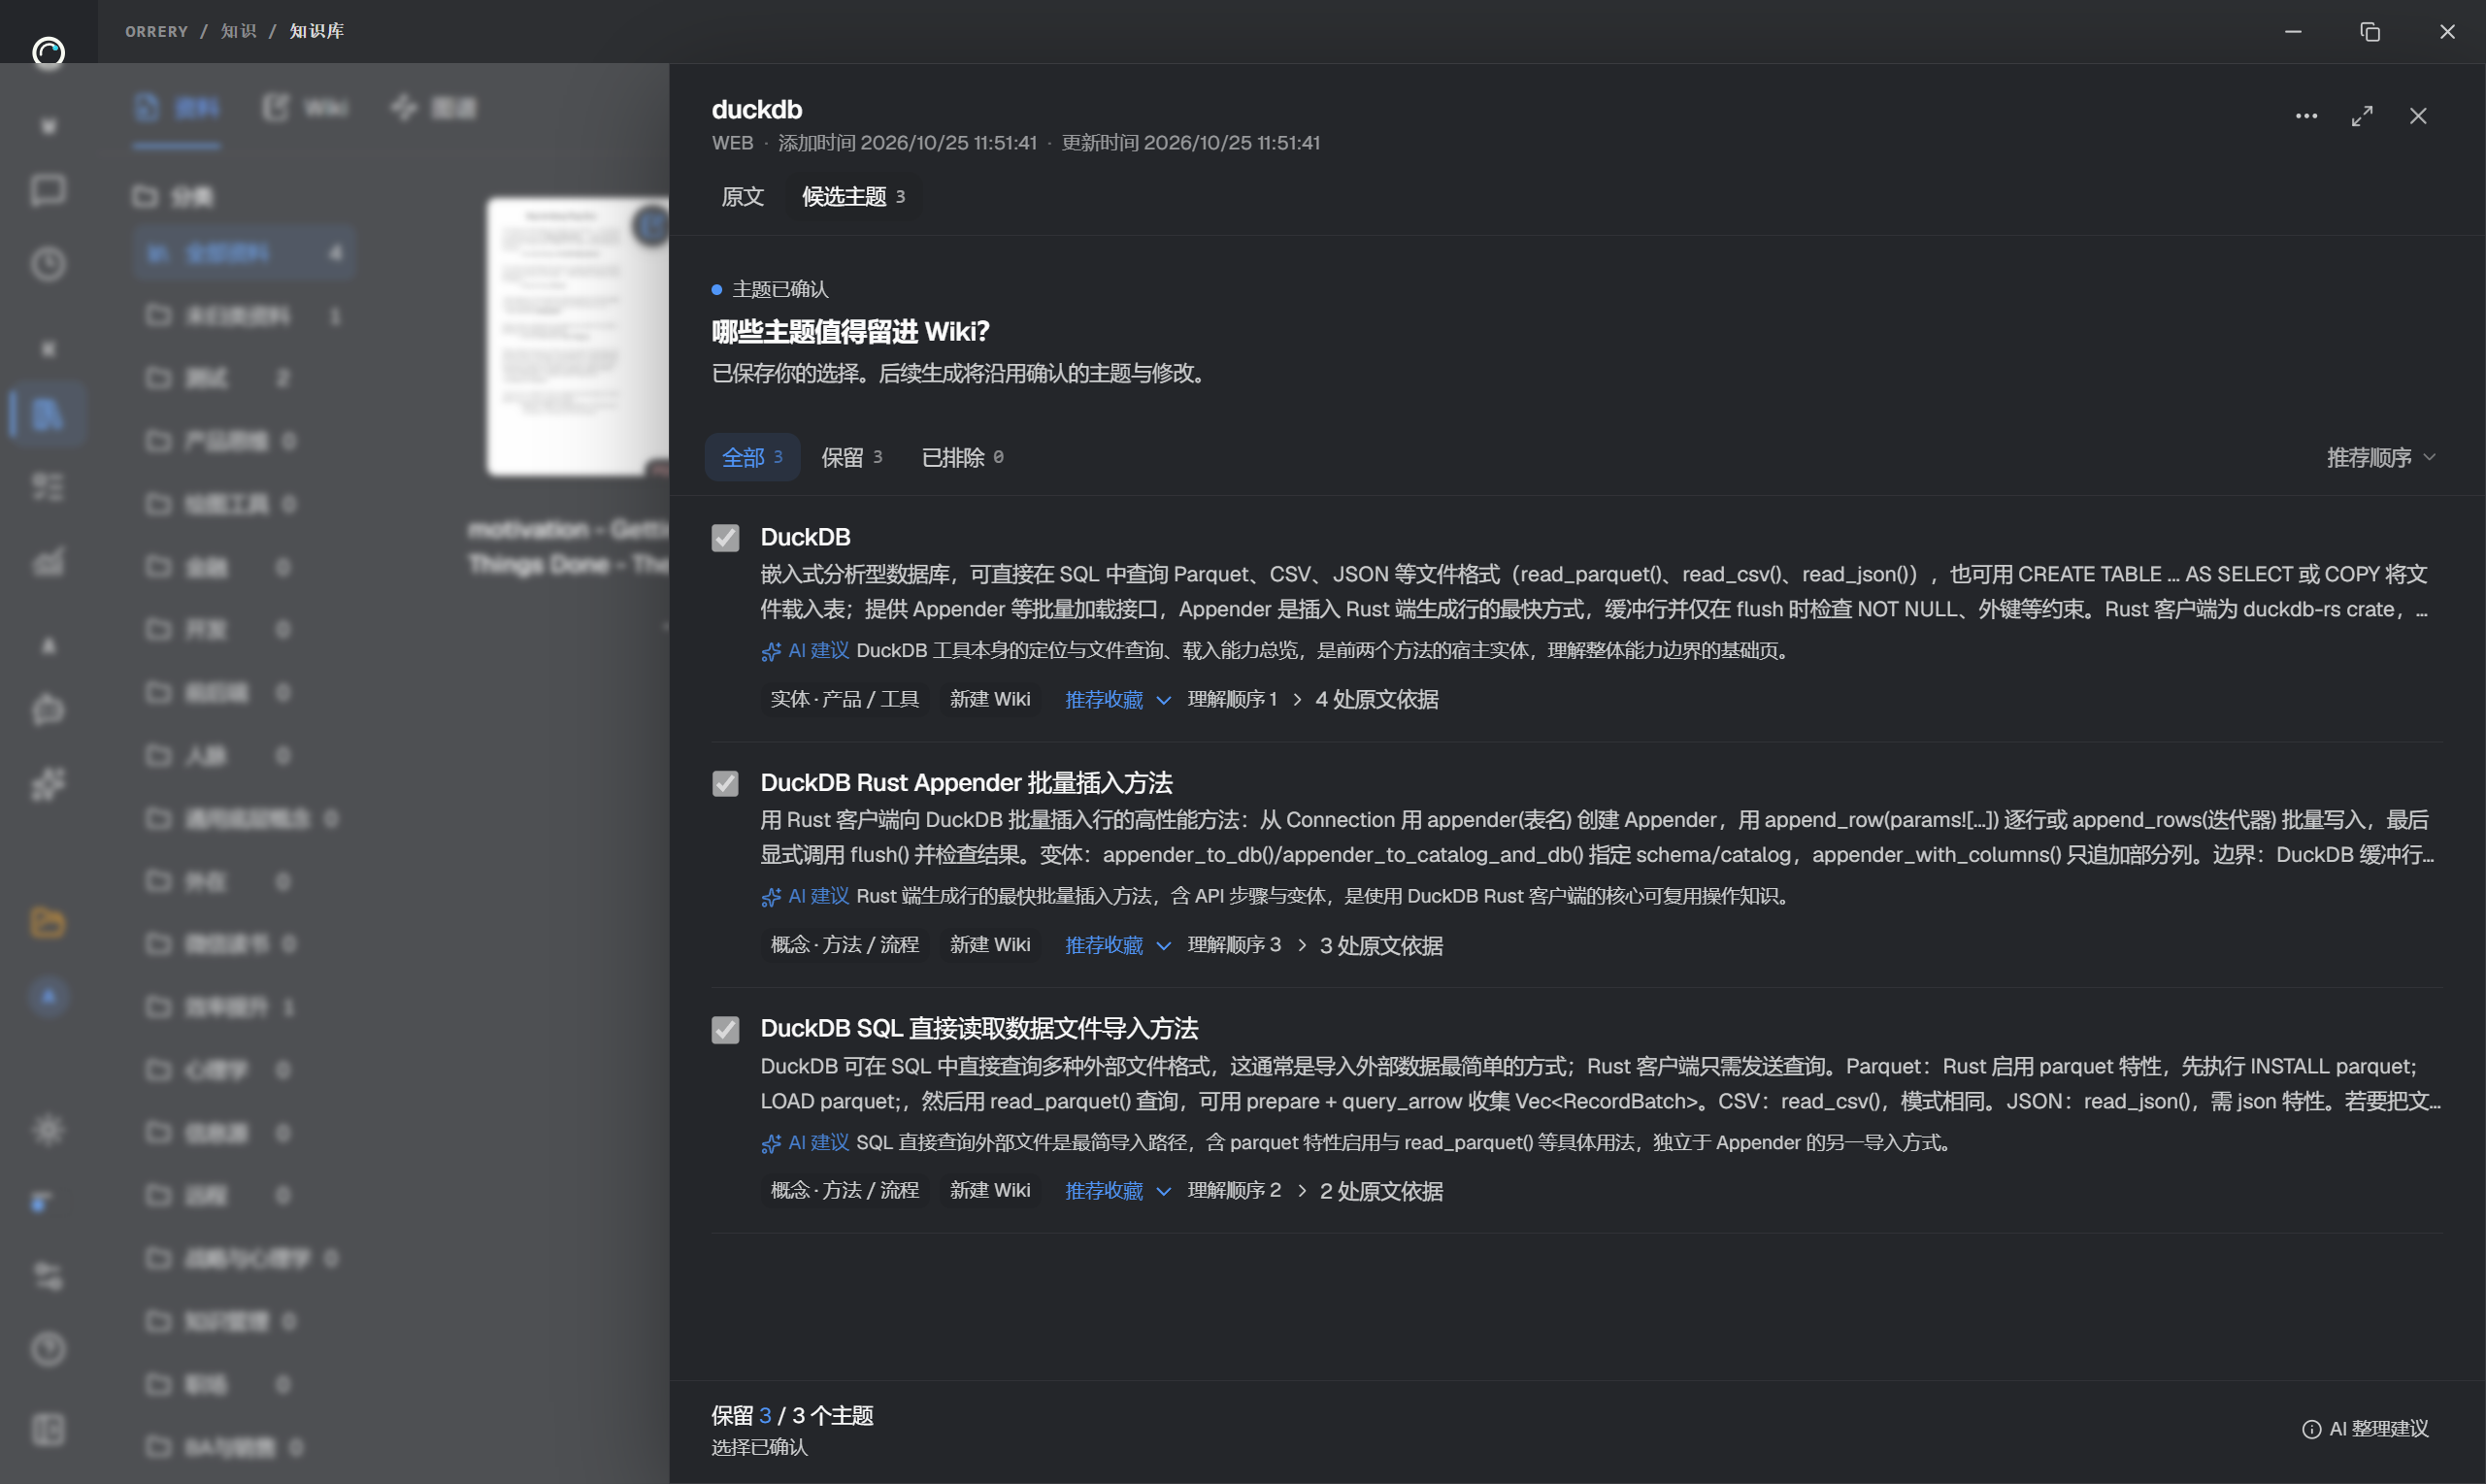Click the AI 建议 sparkle icon under SQL 直接读取 topic

coord(770,1143)
